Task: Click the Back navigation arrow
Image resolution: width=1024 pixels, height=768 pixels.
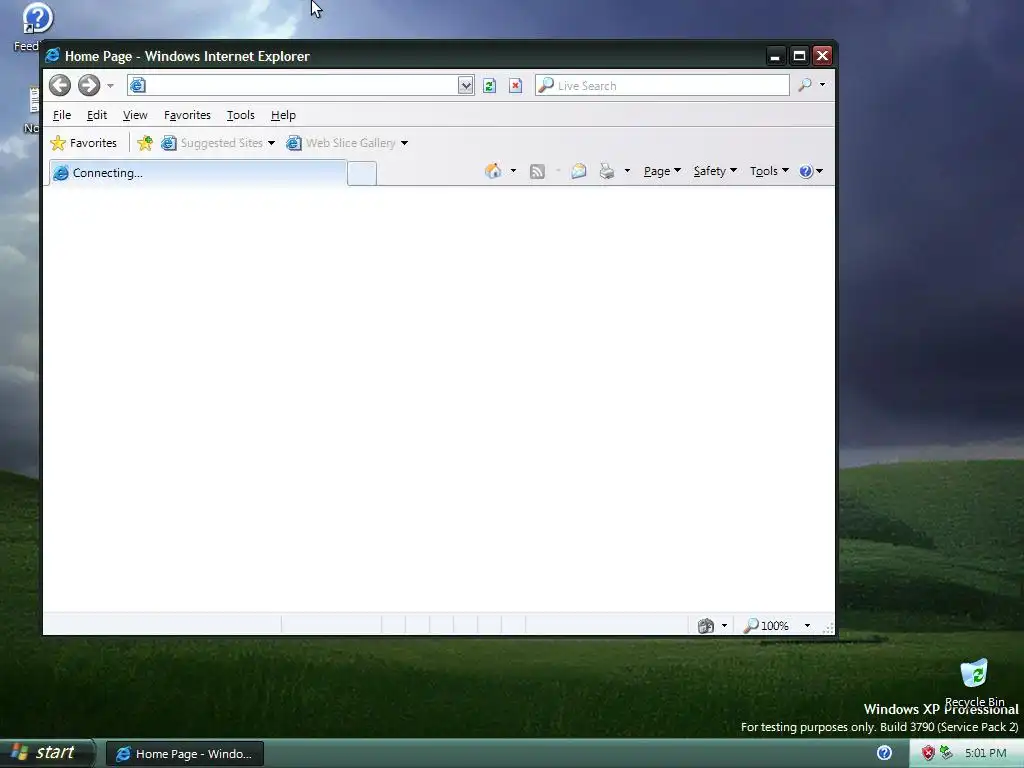Action: (x=59, y=85)
